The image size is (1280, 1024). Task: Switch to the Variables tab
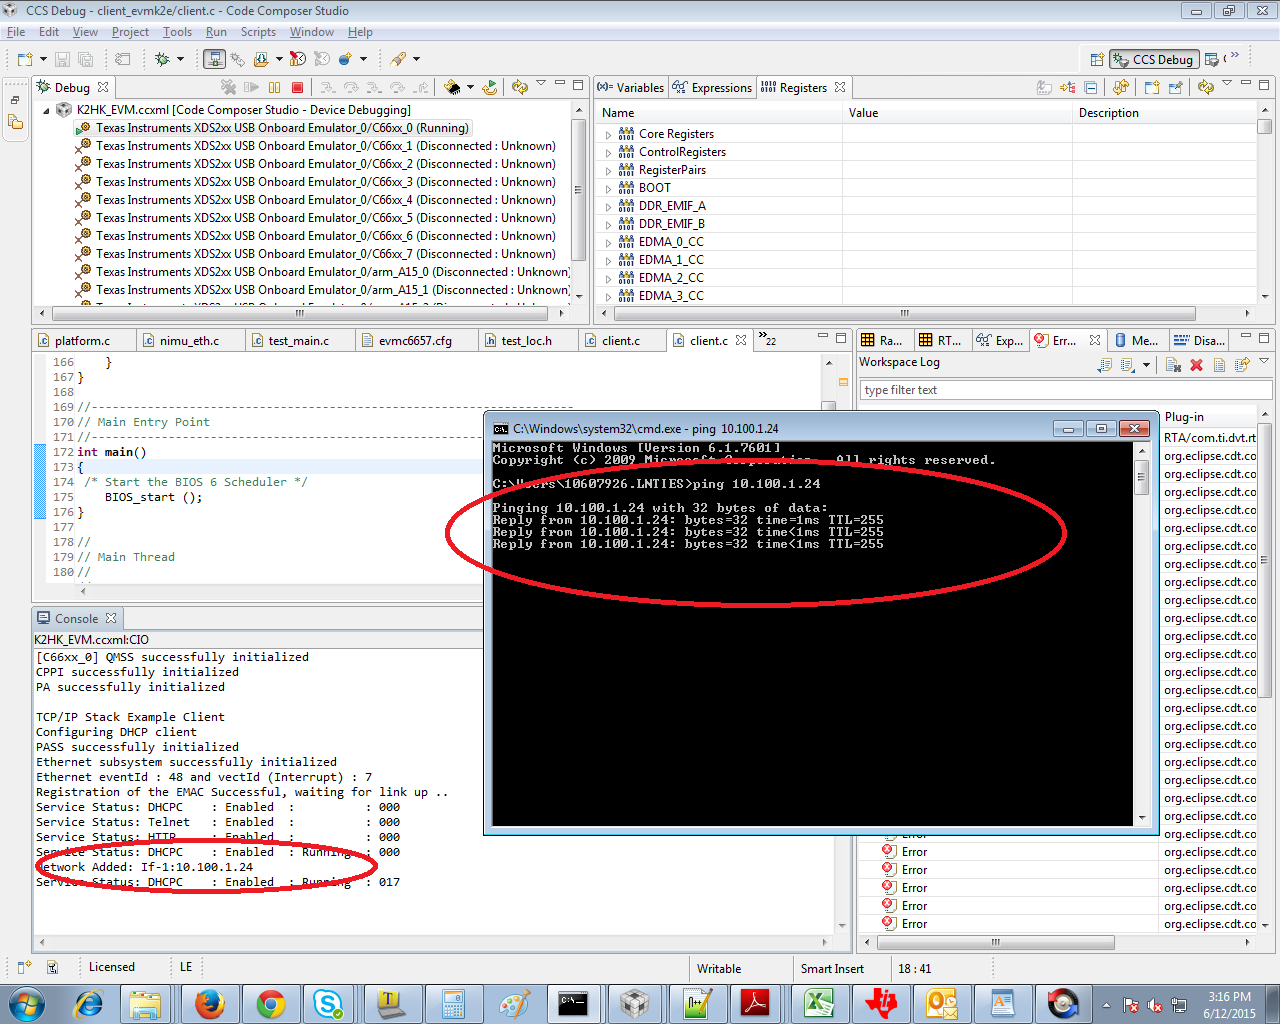click(631, 88)
